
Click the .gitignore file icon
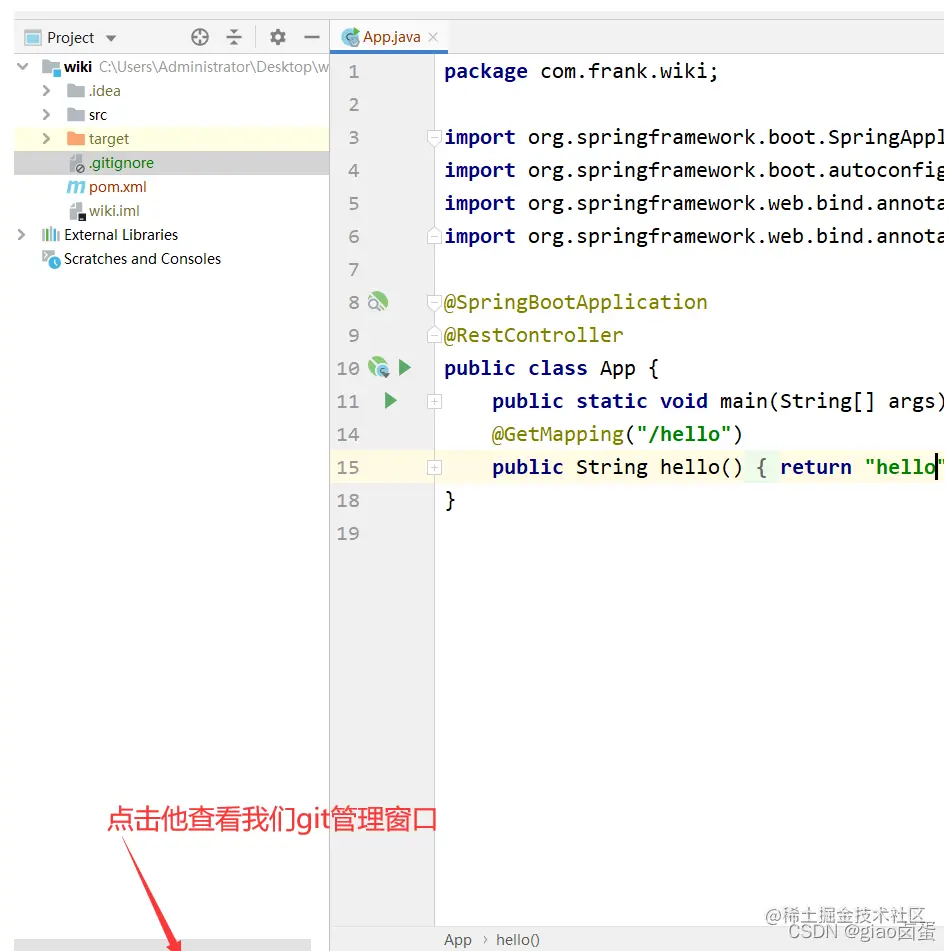tap(76, 163)
